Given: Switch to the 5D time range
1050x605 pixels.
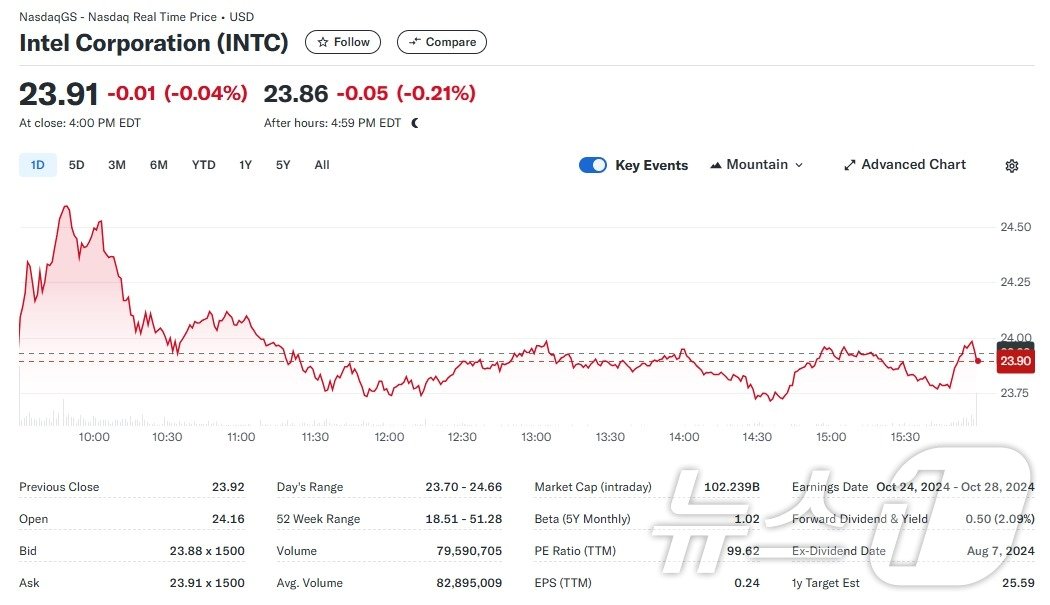Looking at the screenshot, I should (x=76, y=165).
